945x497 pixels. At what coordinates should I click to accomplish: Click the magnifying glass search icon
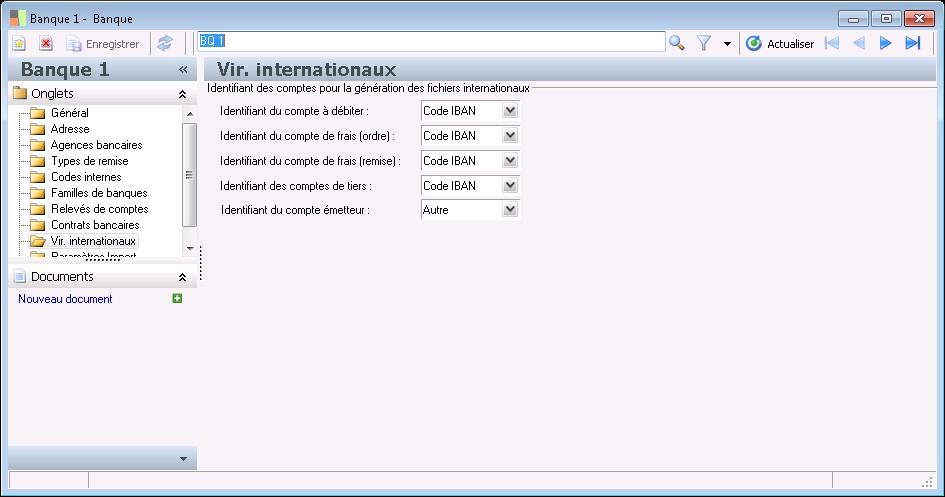point(676,43)
